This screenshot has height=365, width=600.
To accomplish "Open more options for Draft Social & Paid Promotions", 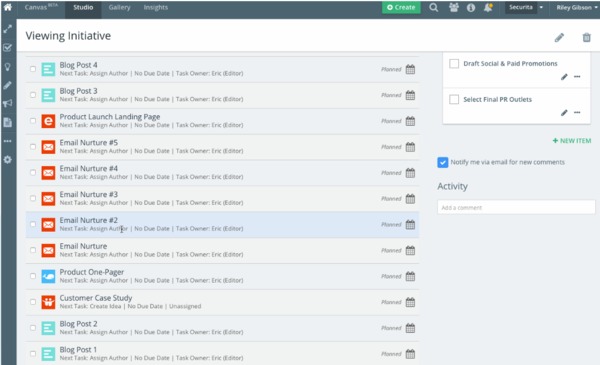I will coord(577,77).
